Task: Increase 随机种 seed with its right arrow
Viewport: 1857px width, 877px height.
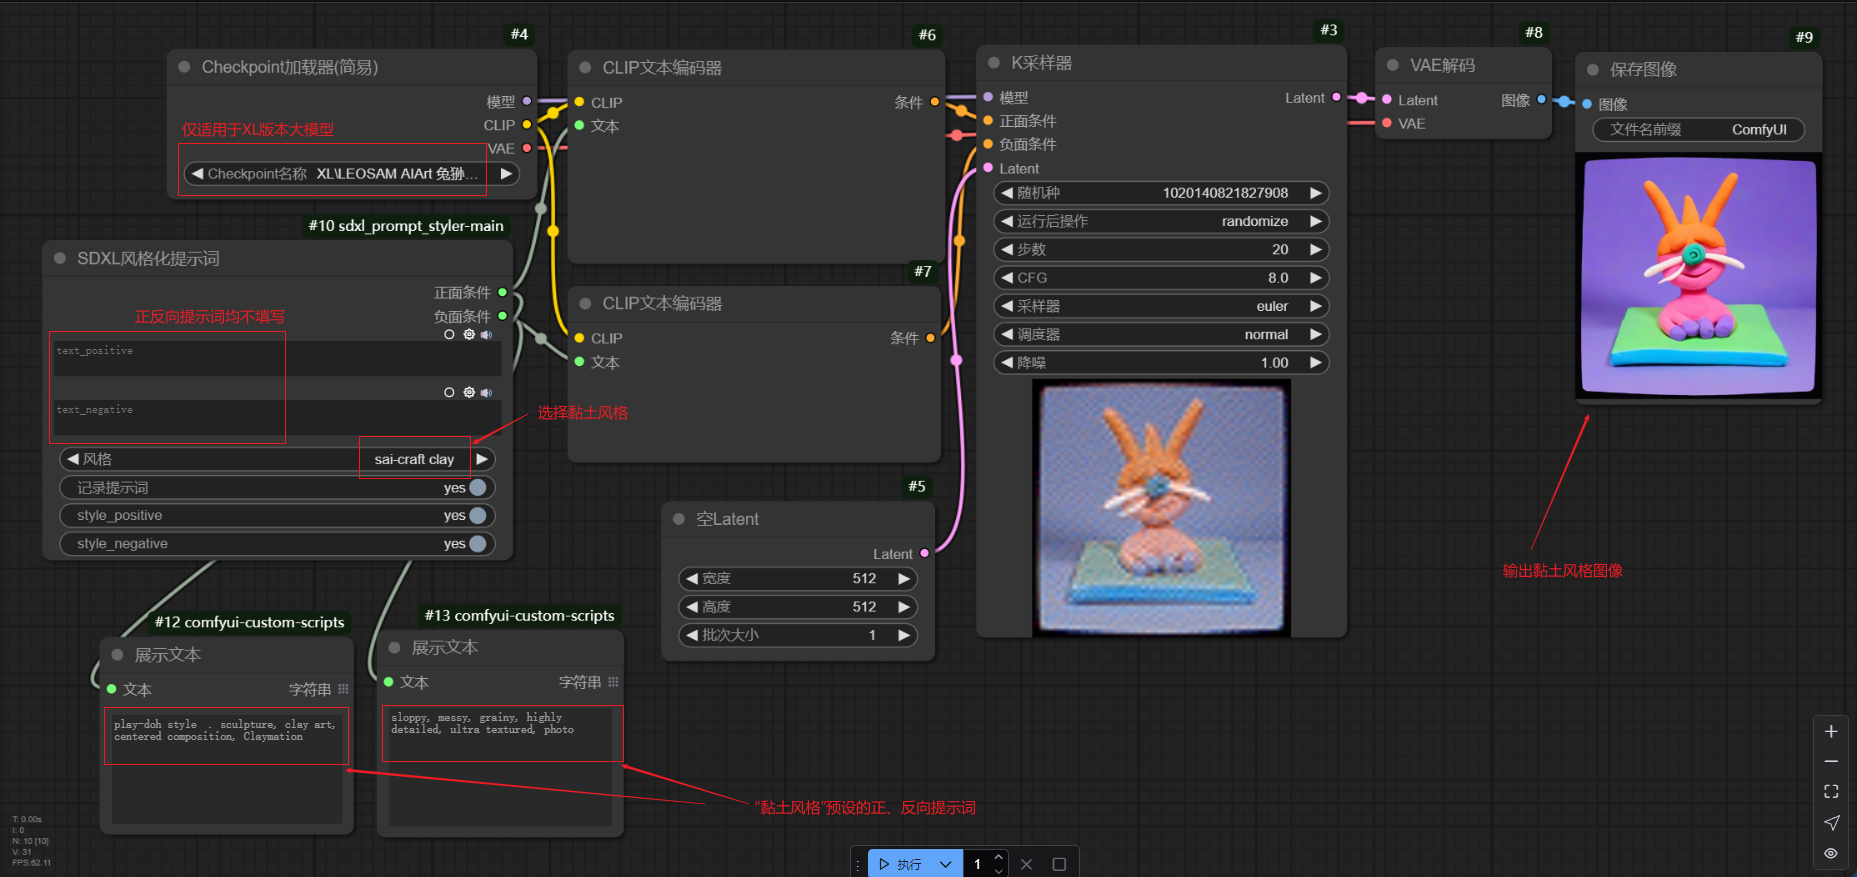Action: pos(1316,193)
